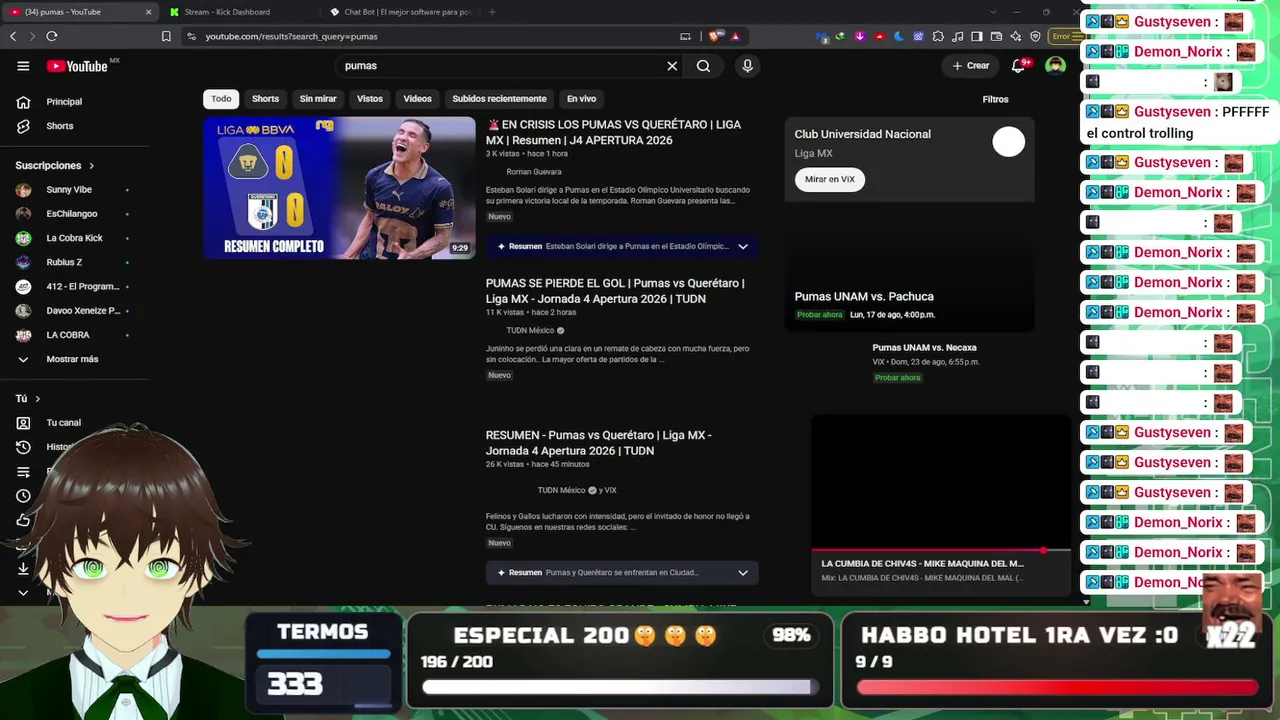This screenshot has height=720, width=1280.
Task: Click the magnifying glass search button
Action: pyautogui.click(x=704, y=66)
